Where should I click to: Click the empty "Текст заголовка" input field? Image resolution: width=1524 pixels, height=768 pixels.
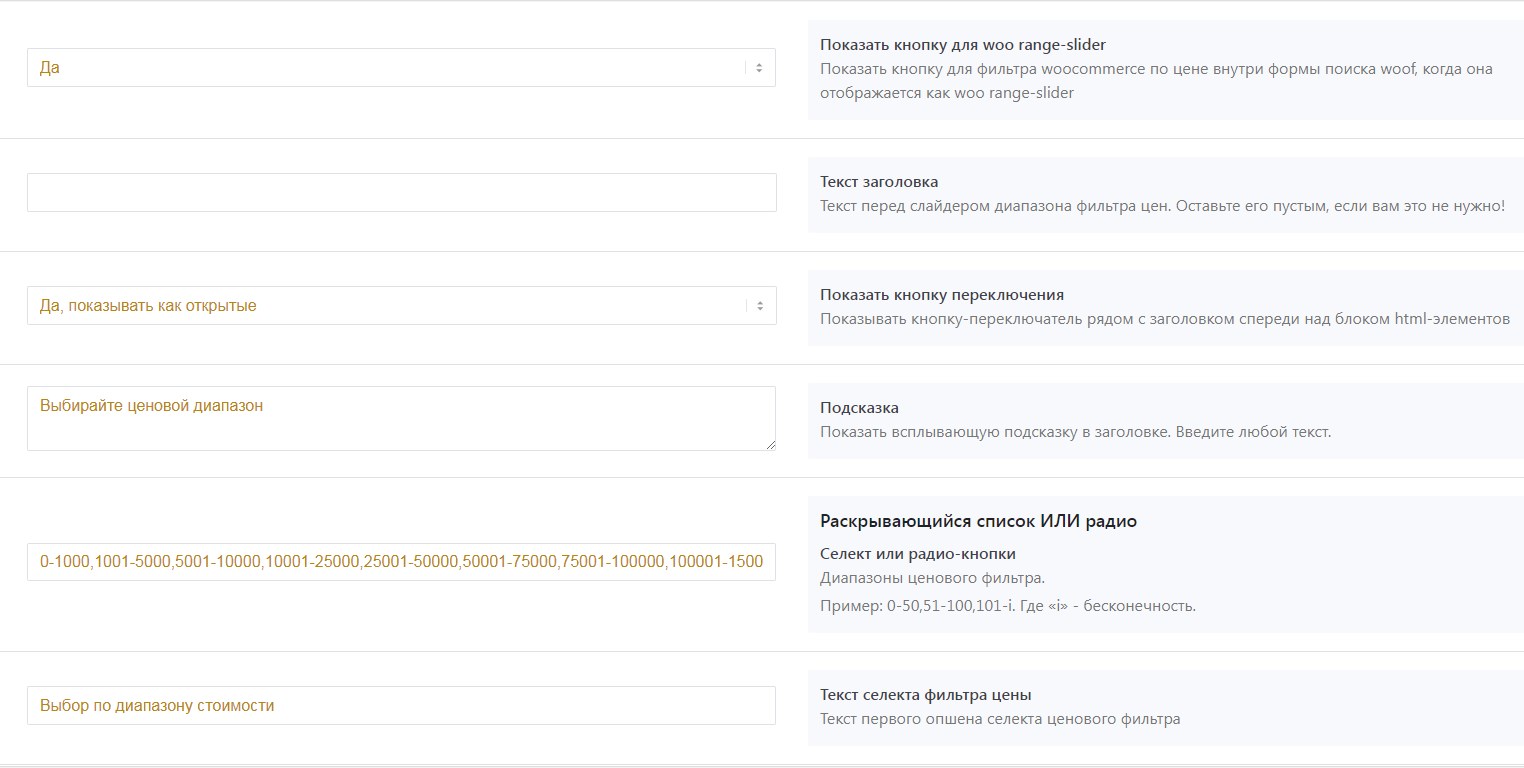[x=401, y=192]
